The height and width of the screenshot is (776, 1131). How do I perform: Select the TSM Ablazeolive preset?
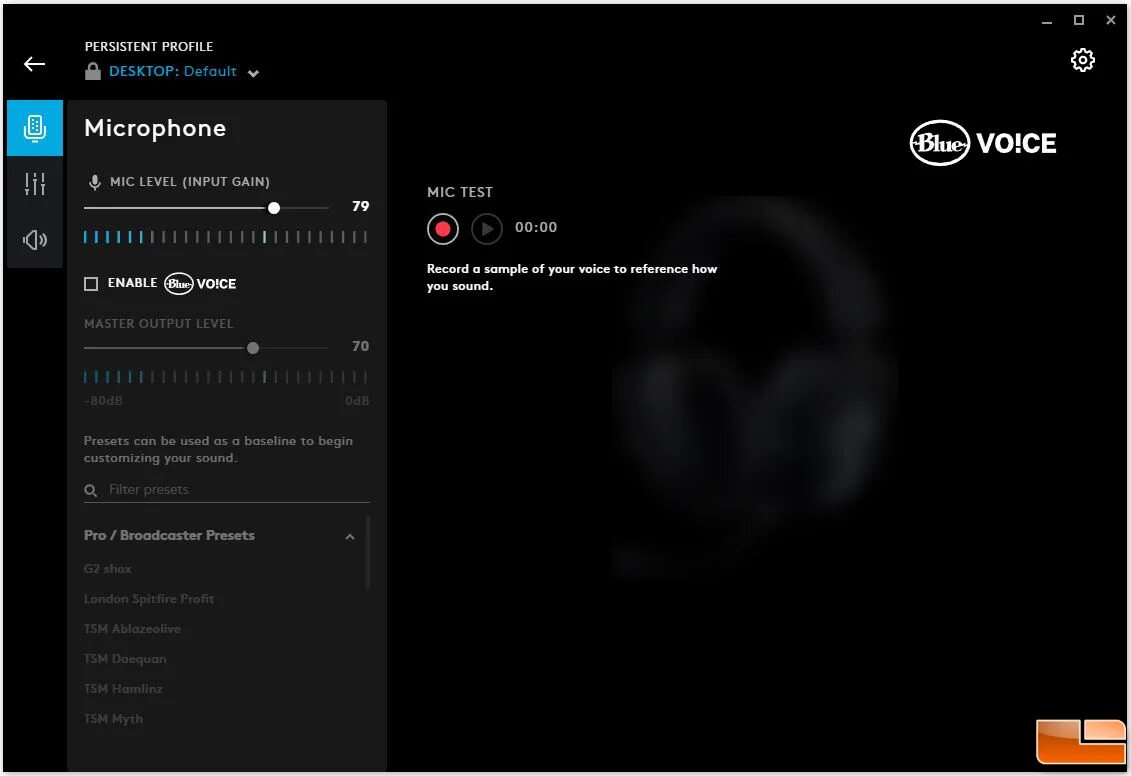132,629
